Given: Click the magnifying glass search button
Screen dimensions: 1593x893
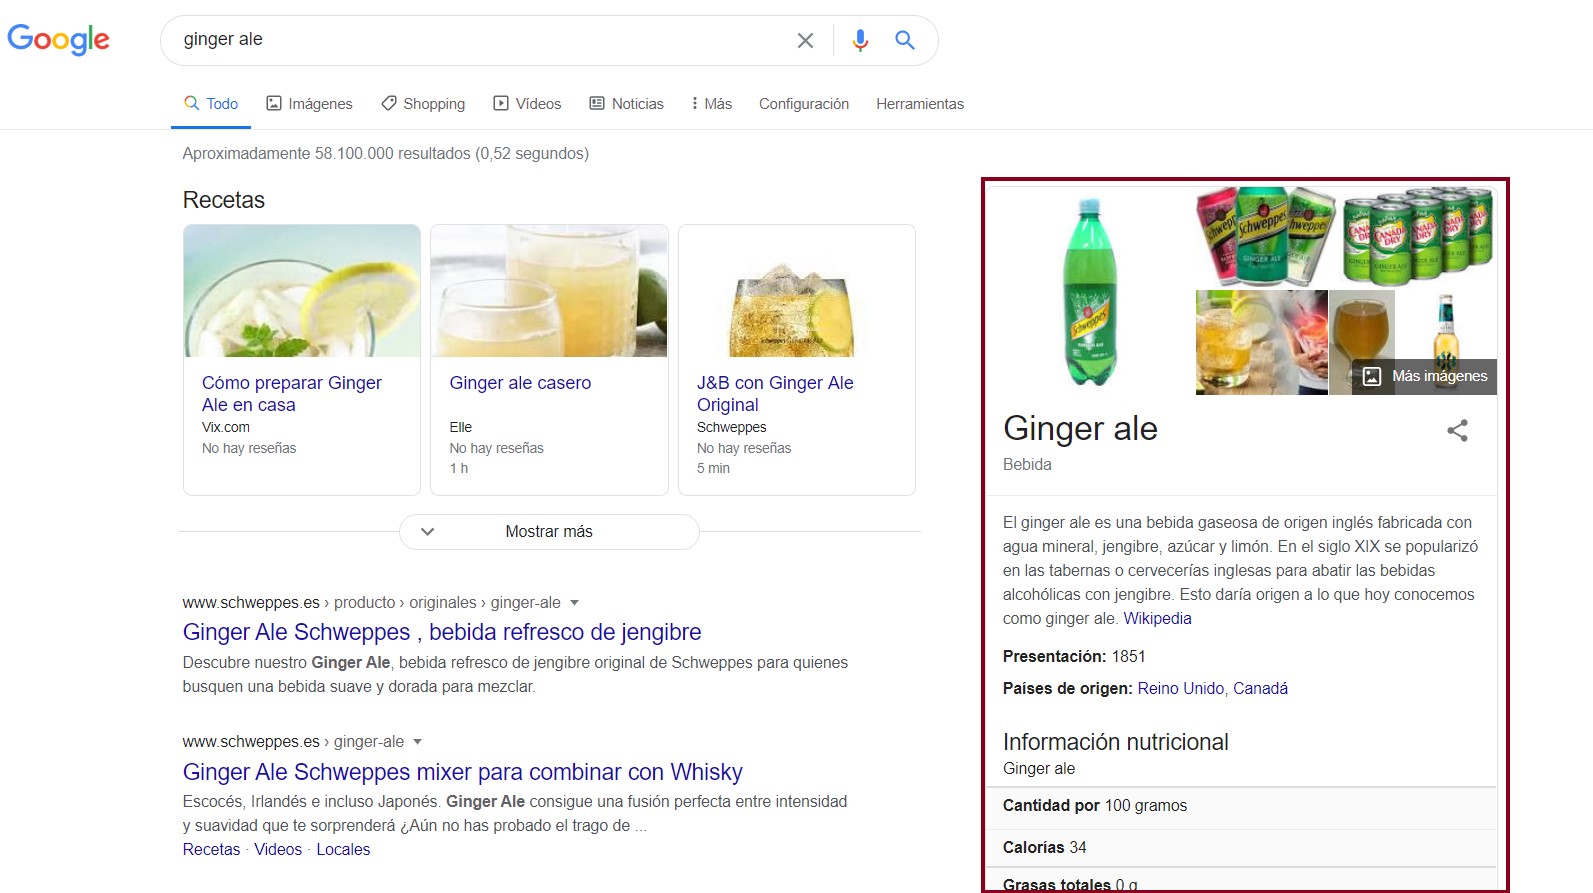Looking at the screenshot, I should [x=905, y=40].
